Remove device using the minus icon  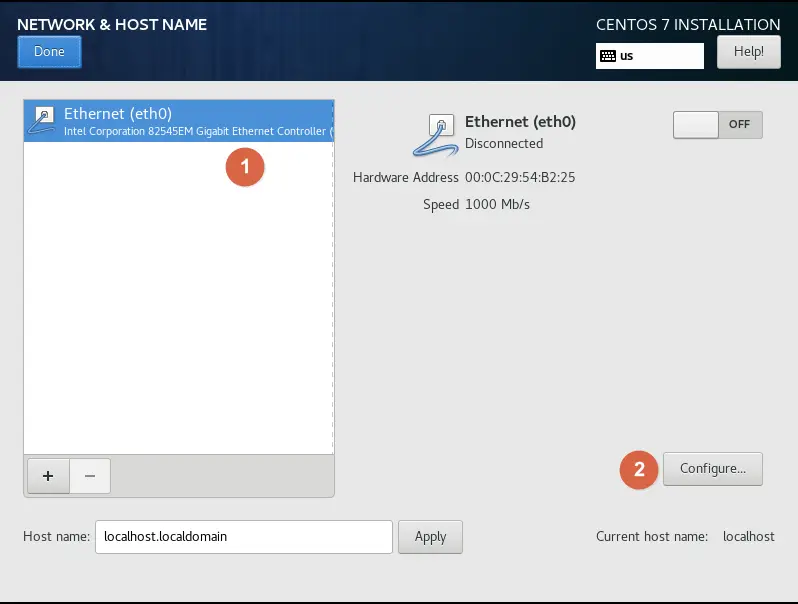[x=90, y=476]
